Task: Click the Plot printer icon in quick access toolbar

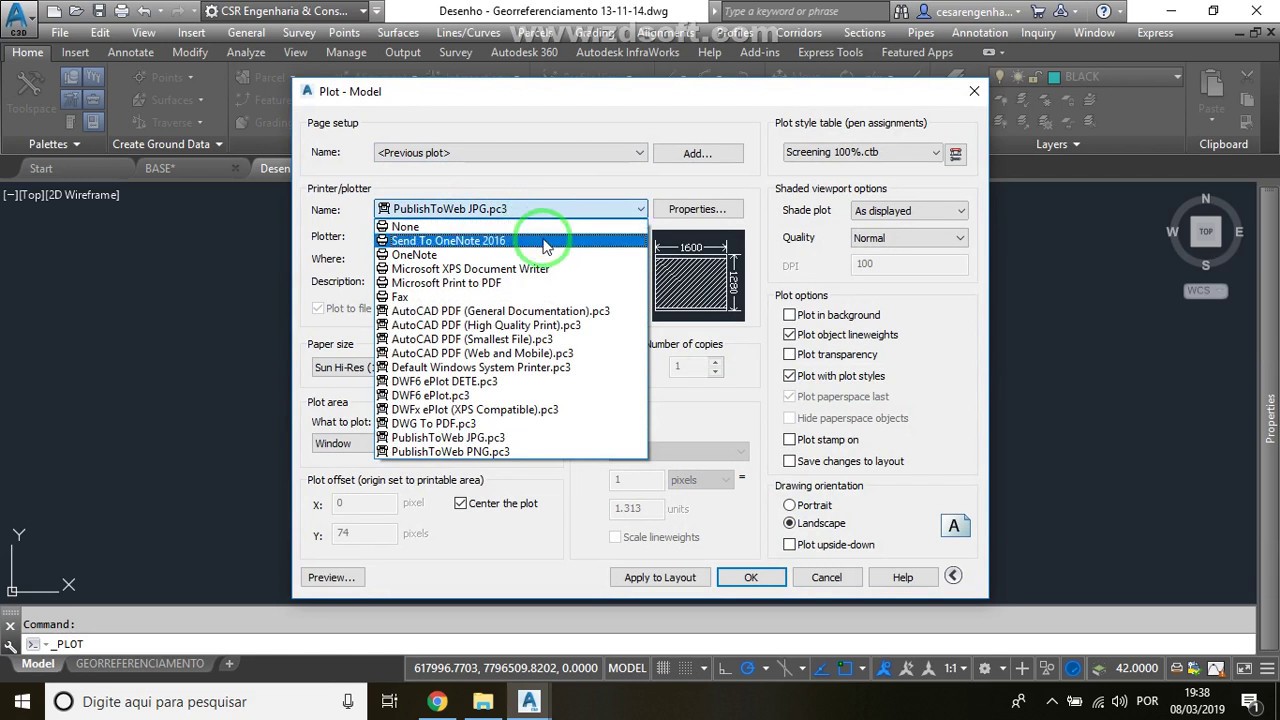Action: pyautogui.click(x=122, y=12)
